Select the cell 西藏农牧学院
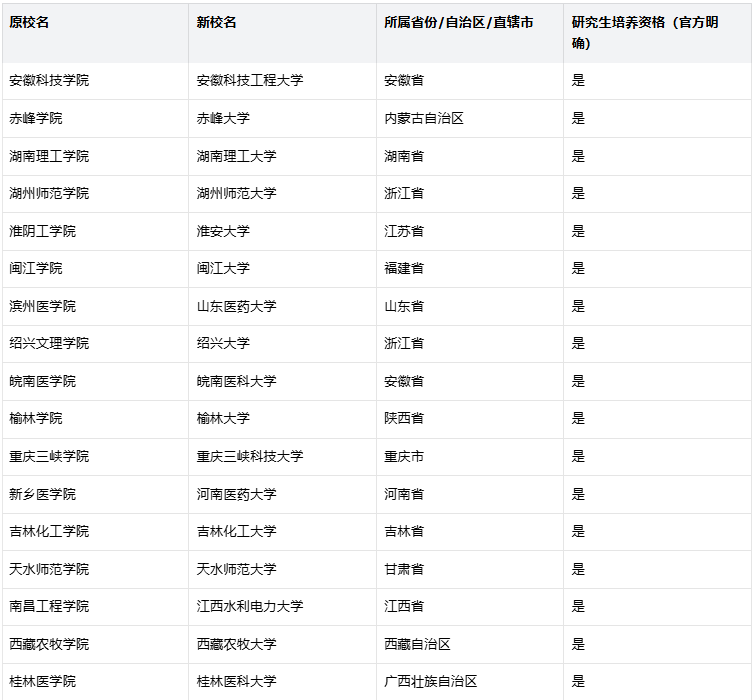Viewport: 753px width, 700px height. [x=95, y=645]
